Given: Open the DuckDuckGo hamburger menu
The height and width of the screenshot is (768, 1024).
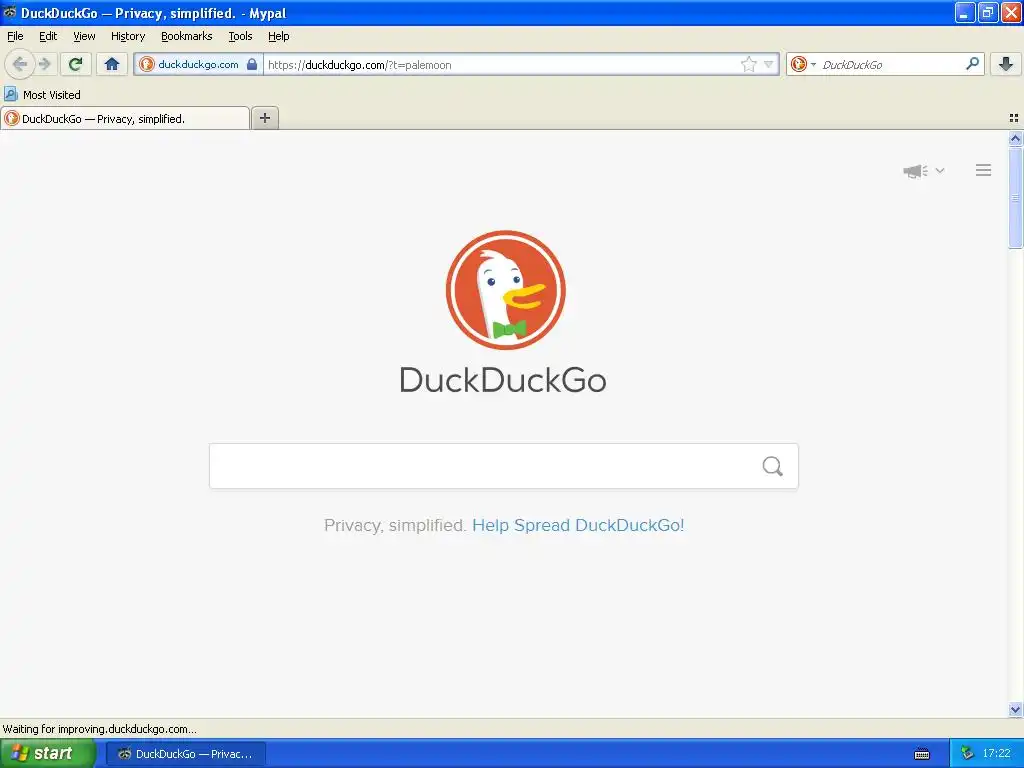Looking at the screenshot, I should (984, 170).
